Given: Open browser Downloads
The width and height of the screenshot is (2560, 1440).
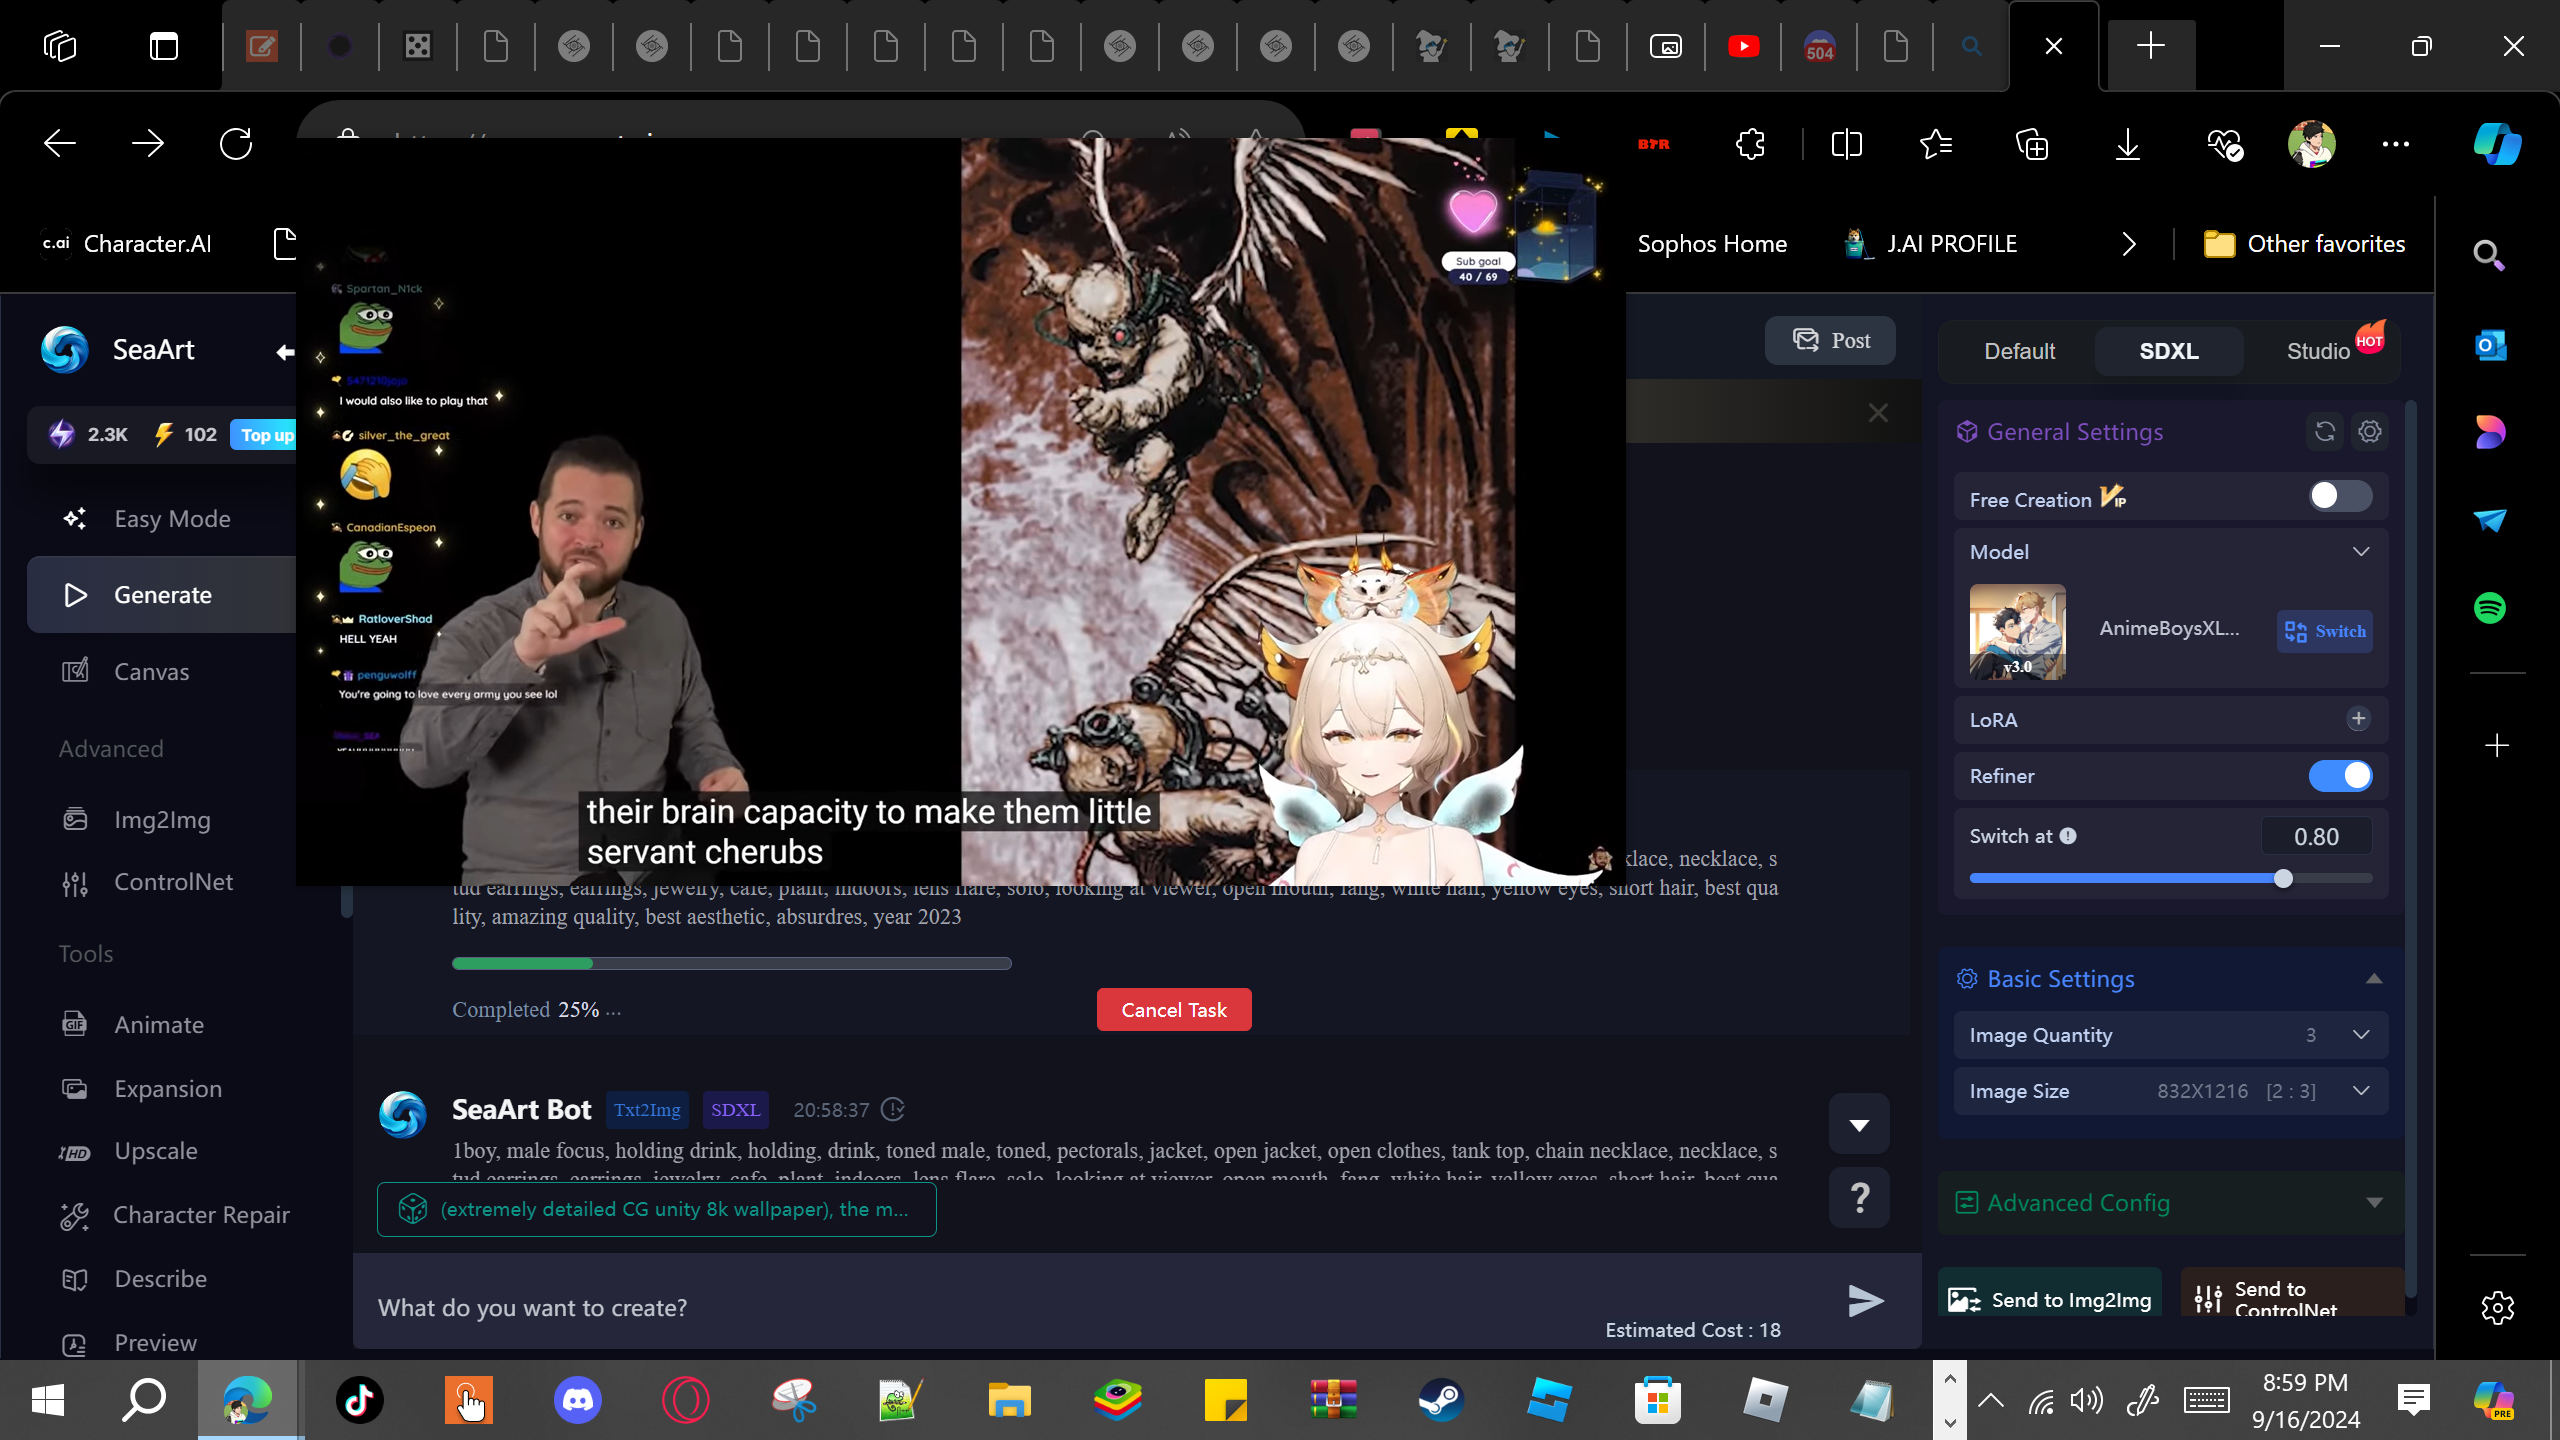Looking at the screenshot, I should tap(2128, 144).
